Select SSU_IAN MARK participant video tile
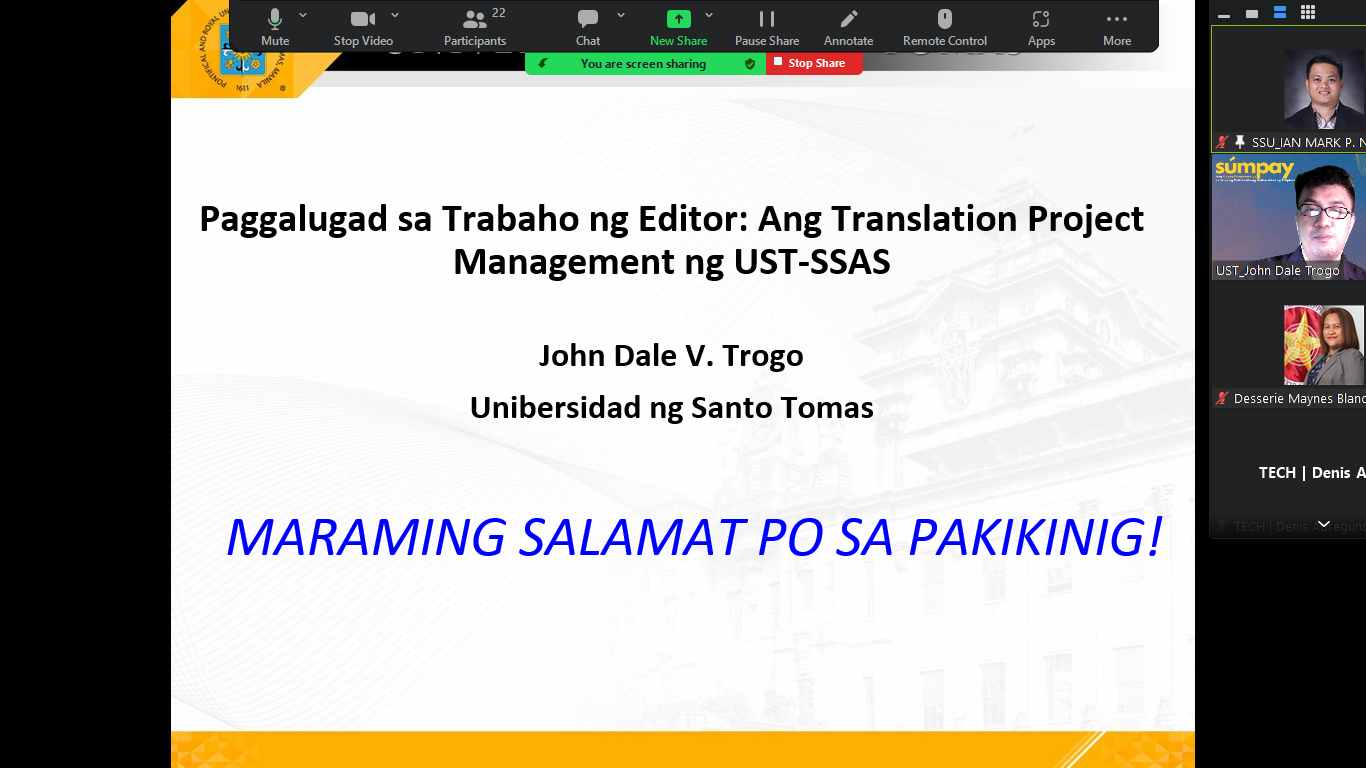 pos(1289,88)
